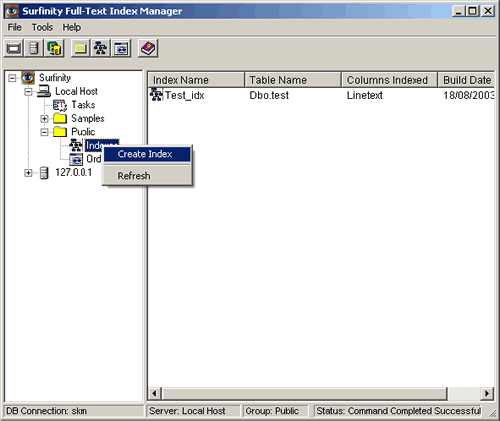500x421 pixels.
Task: Sort by the Build Date column header
Action: pyautogui.click(x=466, y=80)
